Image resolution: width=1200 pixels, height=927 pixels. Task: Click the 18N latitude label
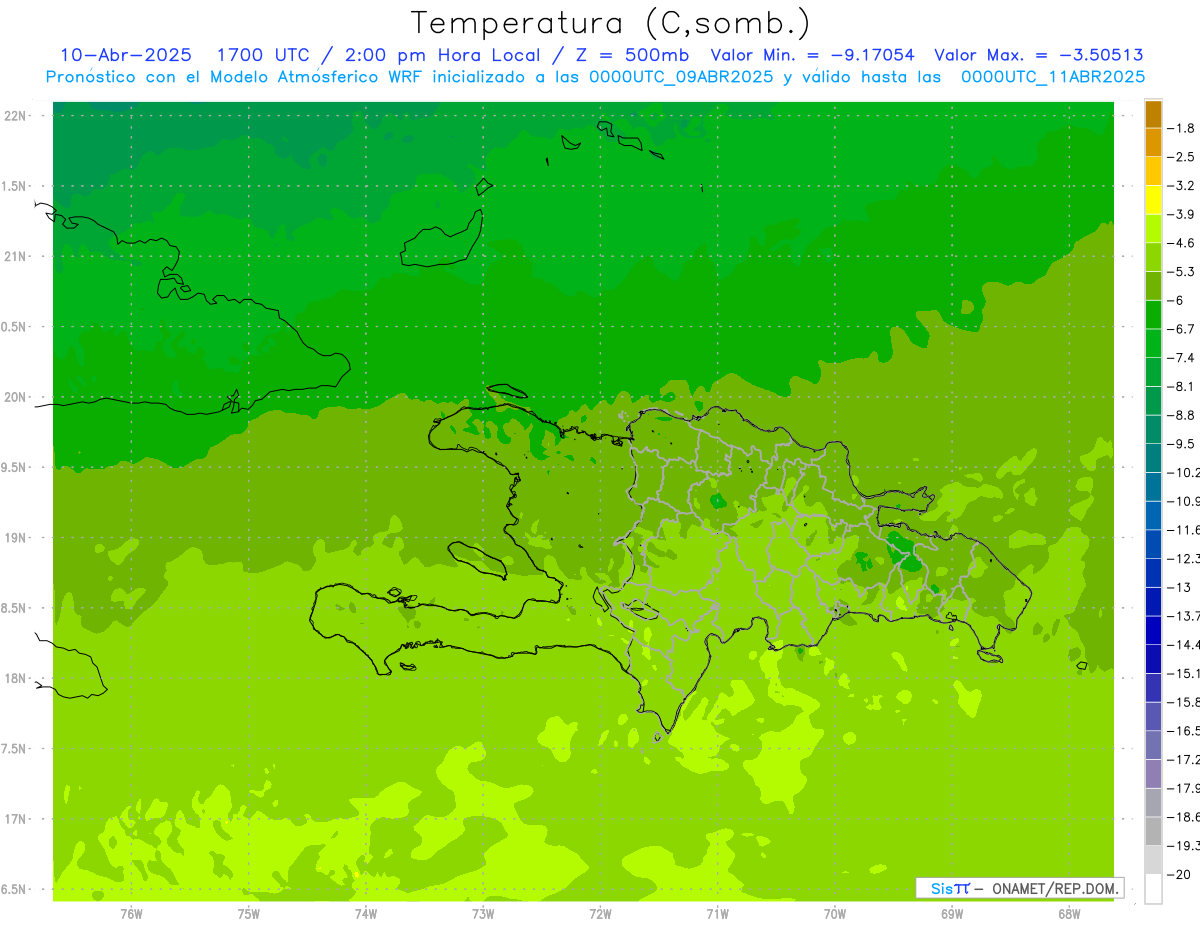pos(16,679)
